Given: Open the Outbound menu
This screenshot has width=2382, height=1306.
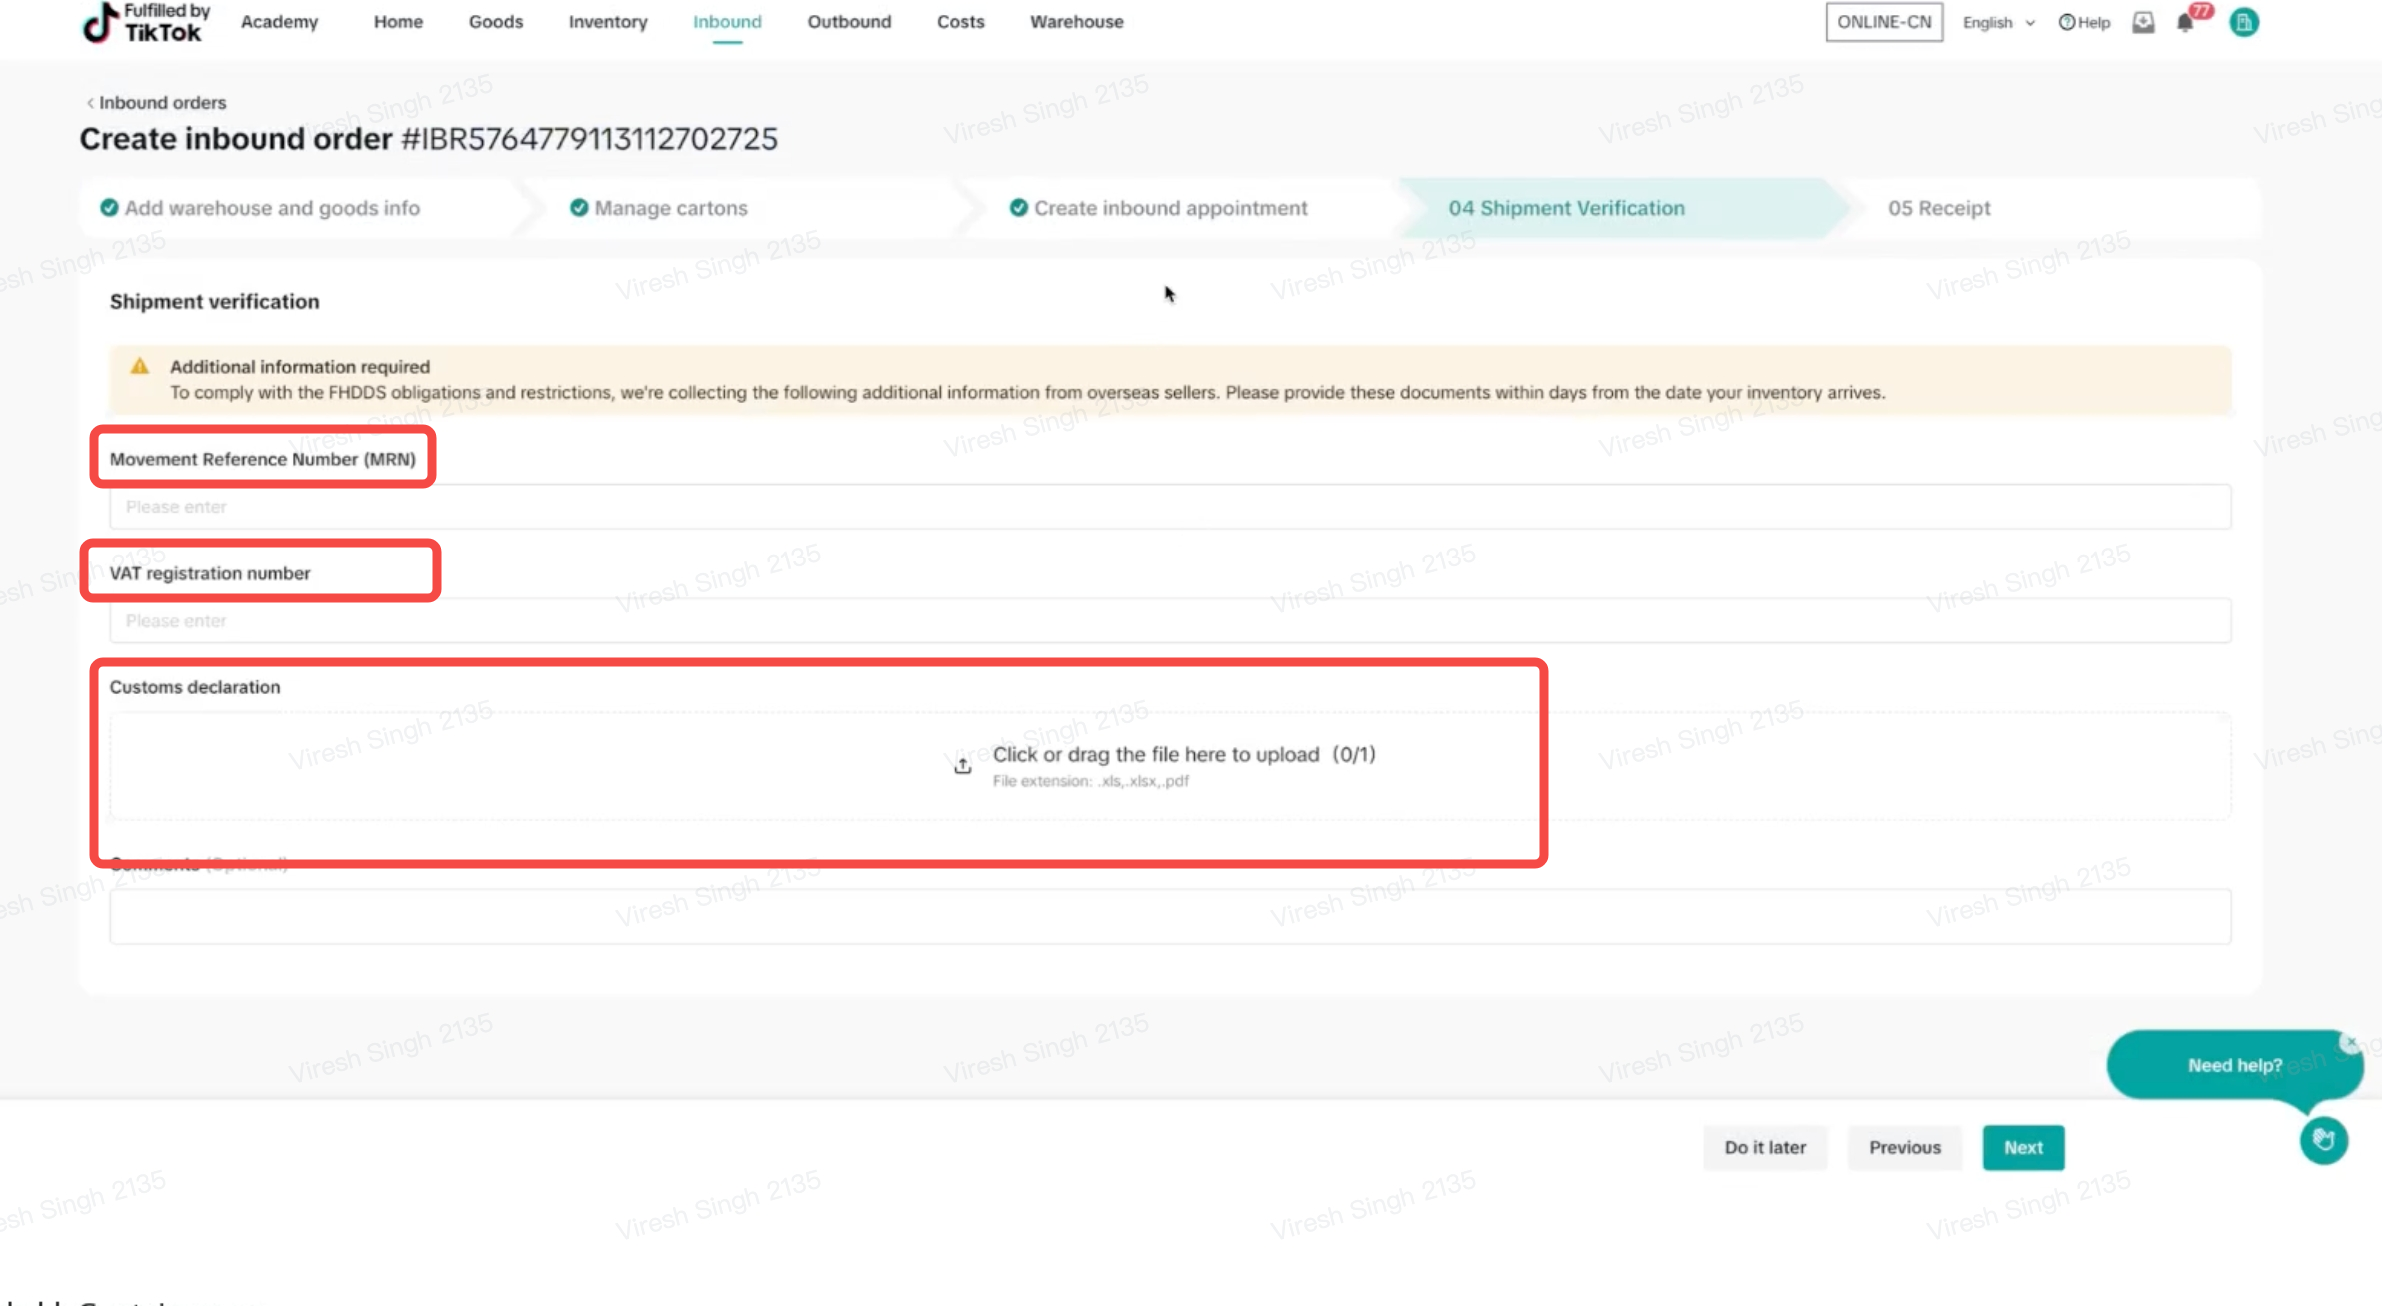Looking at the screenshot, I should pyautogui.click(x=849, y=22).
